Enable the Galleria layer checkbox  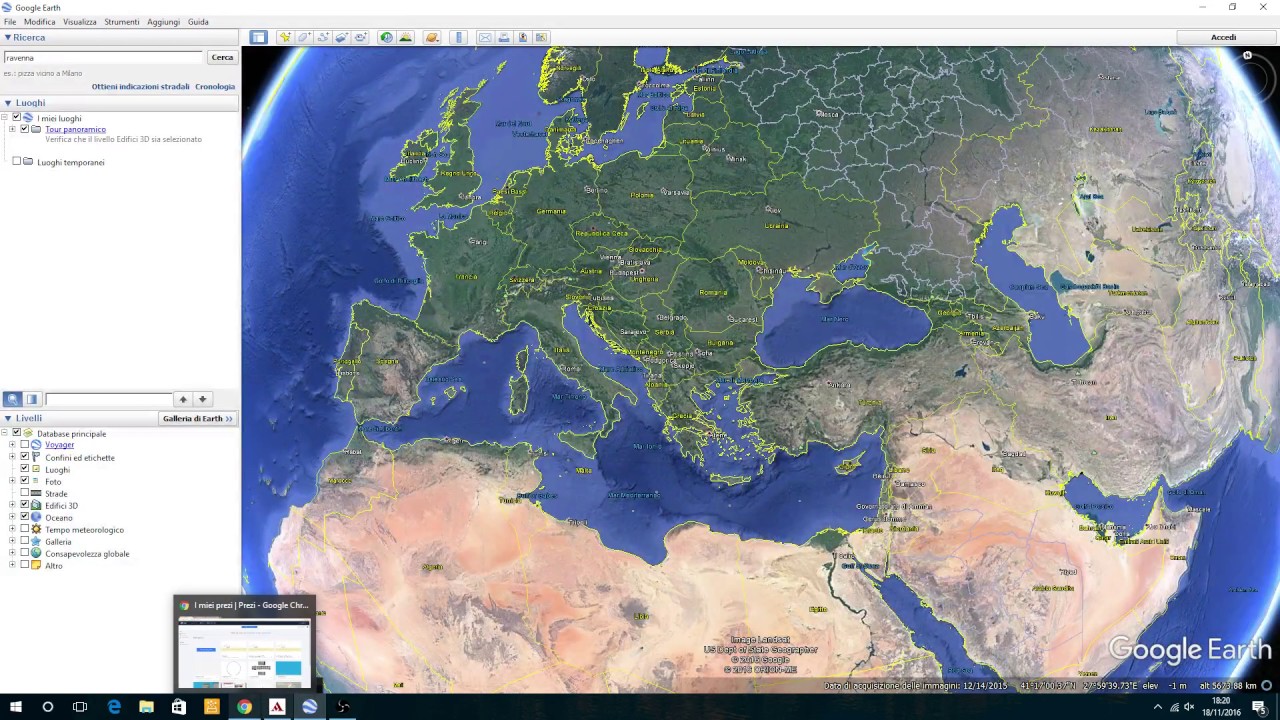coord(25,541)
